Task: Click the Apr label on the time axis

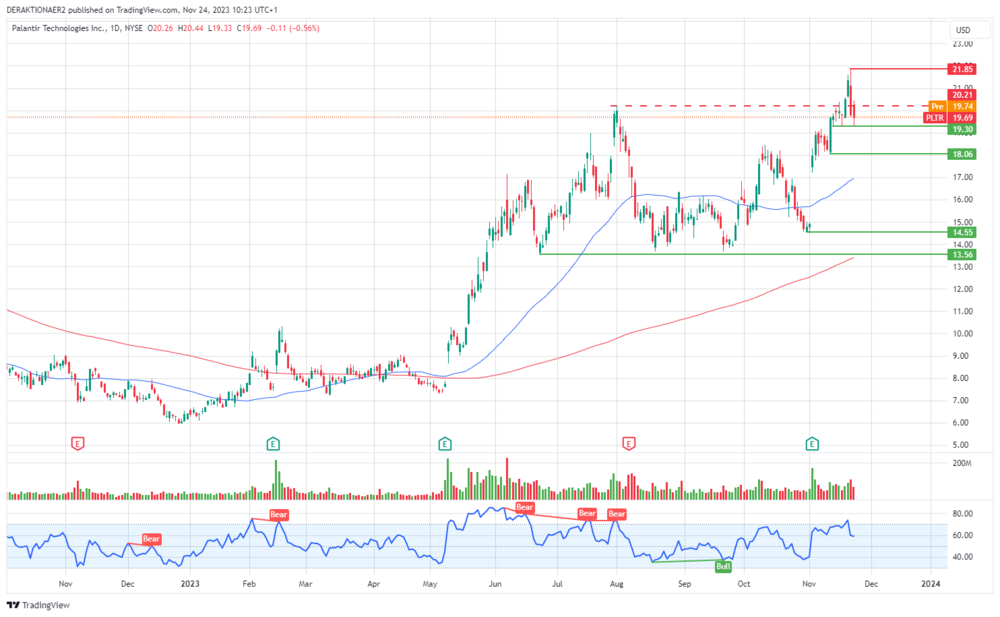Action: pyautogui.click(x=374, y=583)
